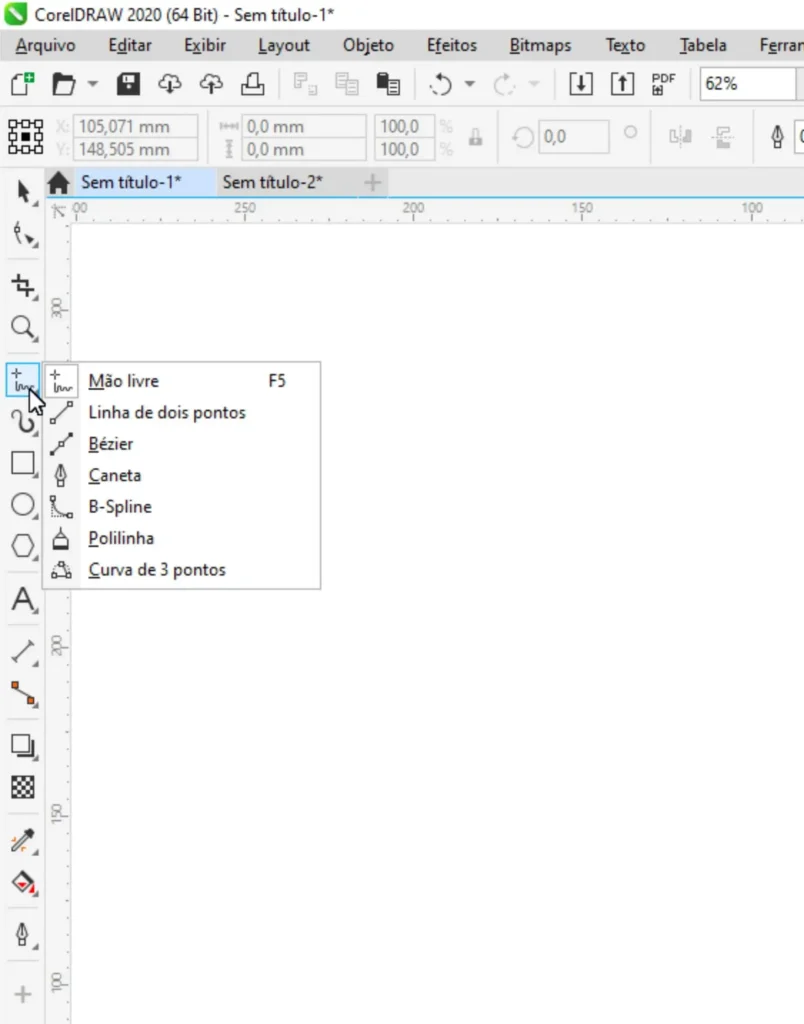Select the Dimension line tool
This screenshot has width=804, height=1024.
(x=24, y=652)
